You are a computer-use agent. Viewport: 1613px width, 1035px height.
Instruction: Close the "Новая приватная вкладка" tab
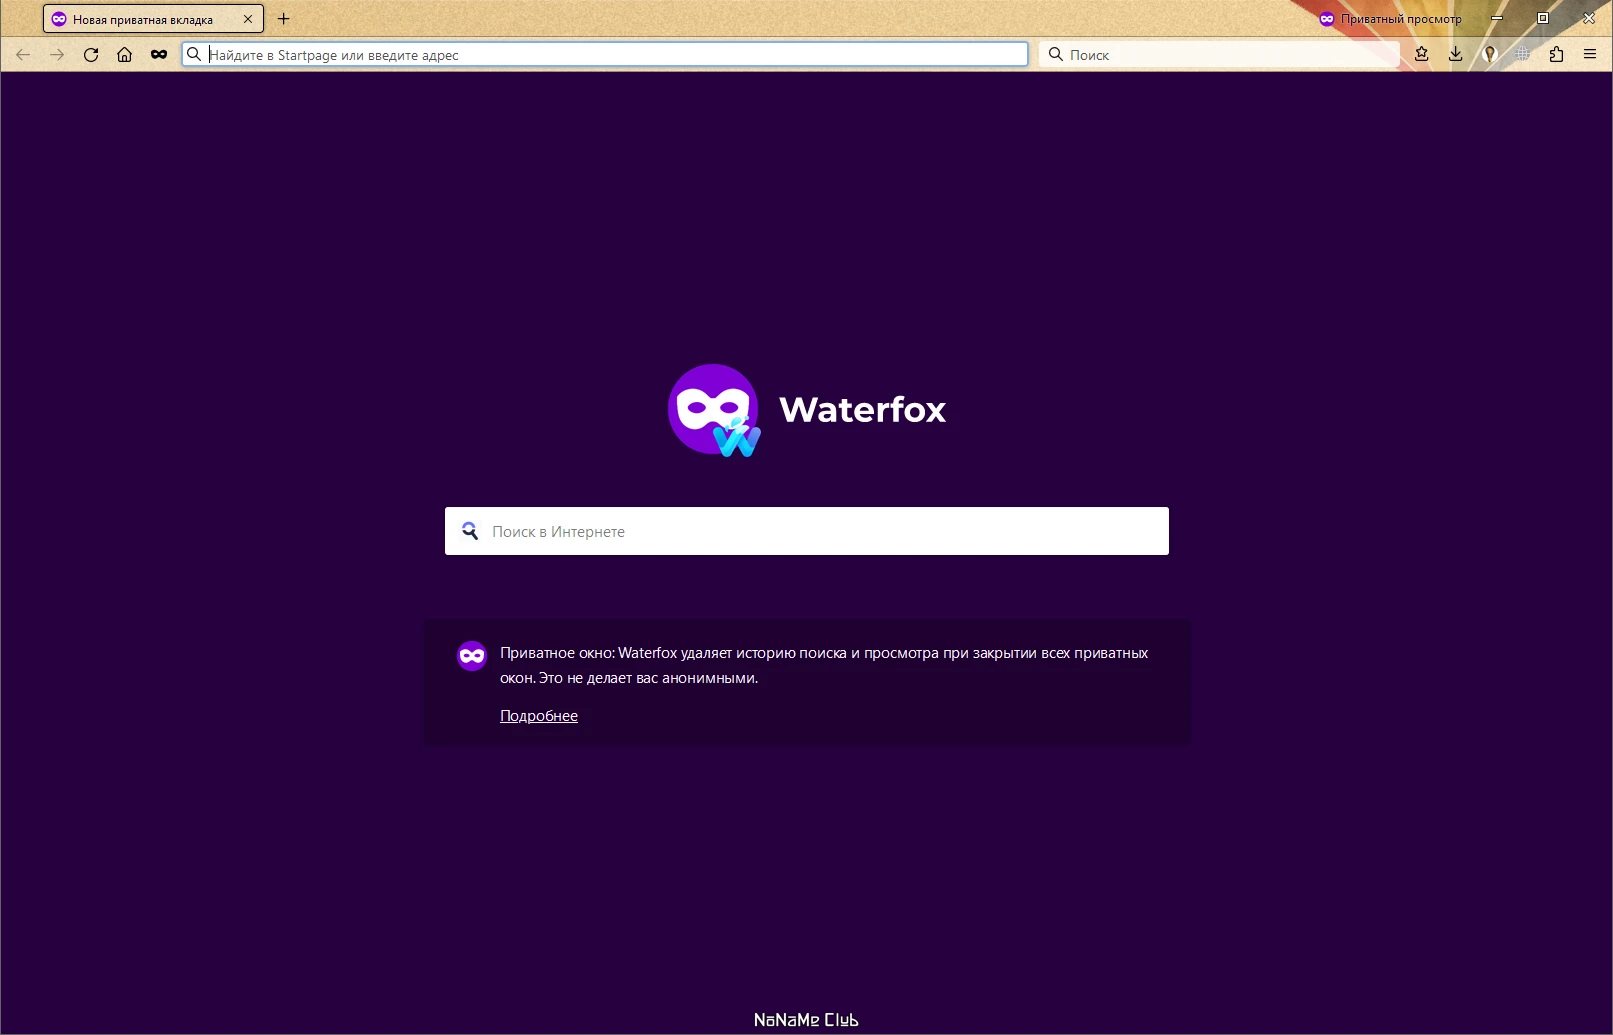coord(248,19)
